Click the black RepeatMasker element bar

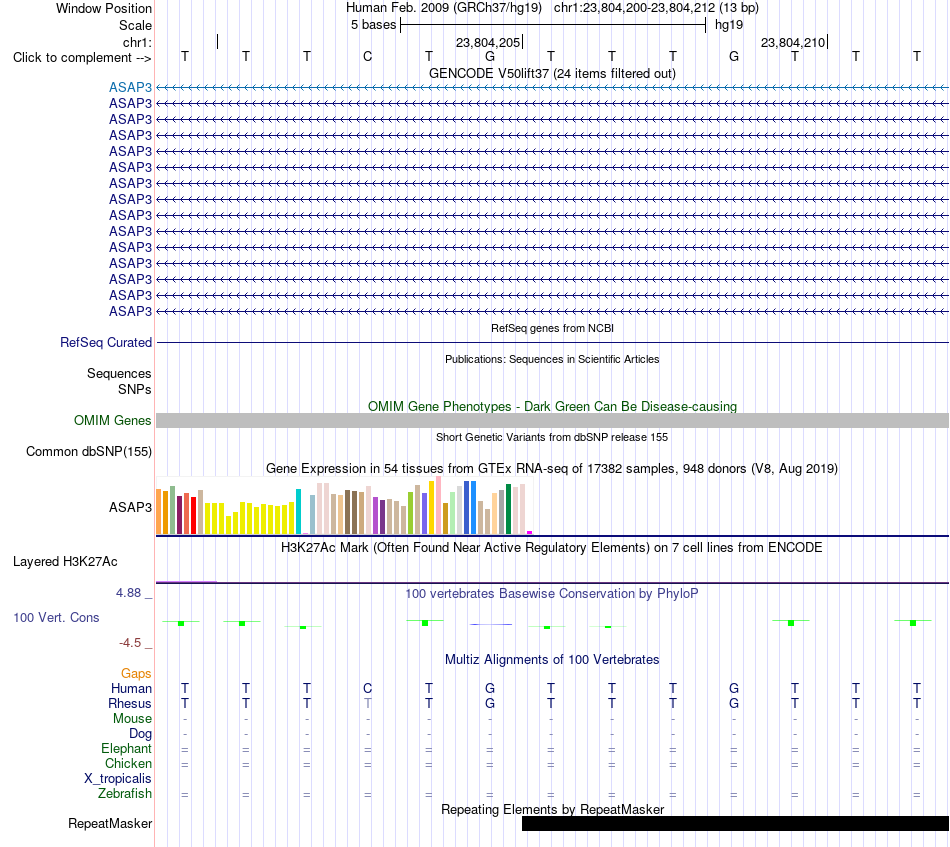click(736, 823)
